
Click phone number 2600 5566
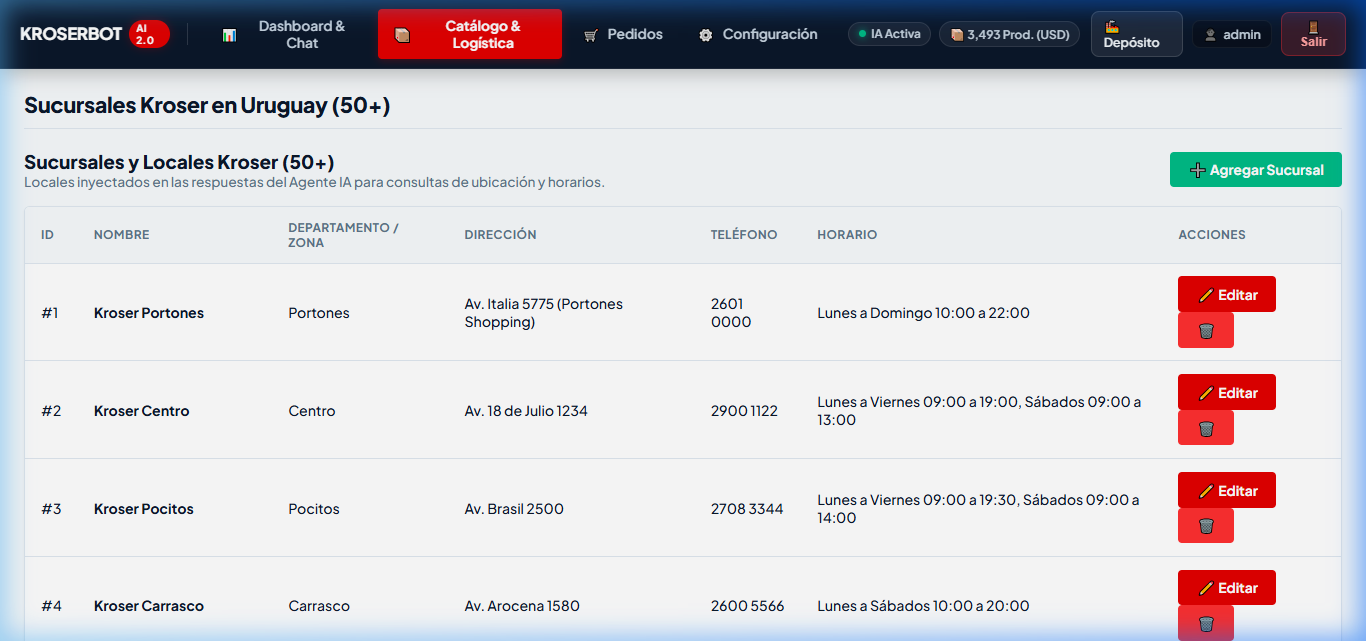click(x=748, y=606)
